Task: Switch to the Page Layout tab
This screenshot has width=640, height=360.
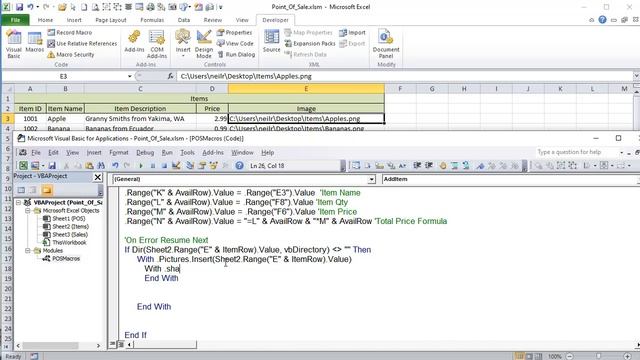Action: [x=111, y=20]
